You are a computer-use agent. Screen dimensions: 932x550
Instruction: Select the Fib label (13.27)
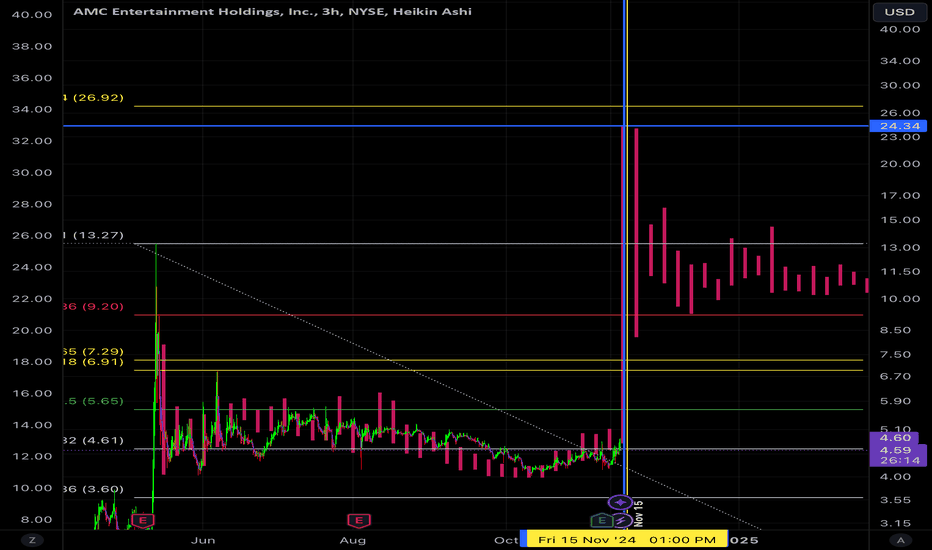[x=93, y=235]
